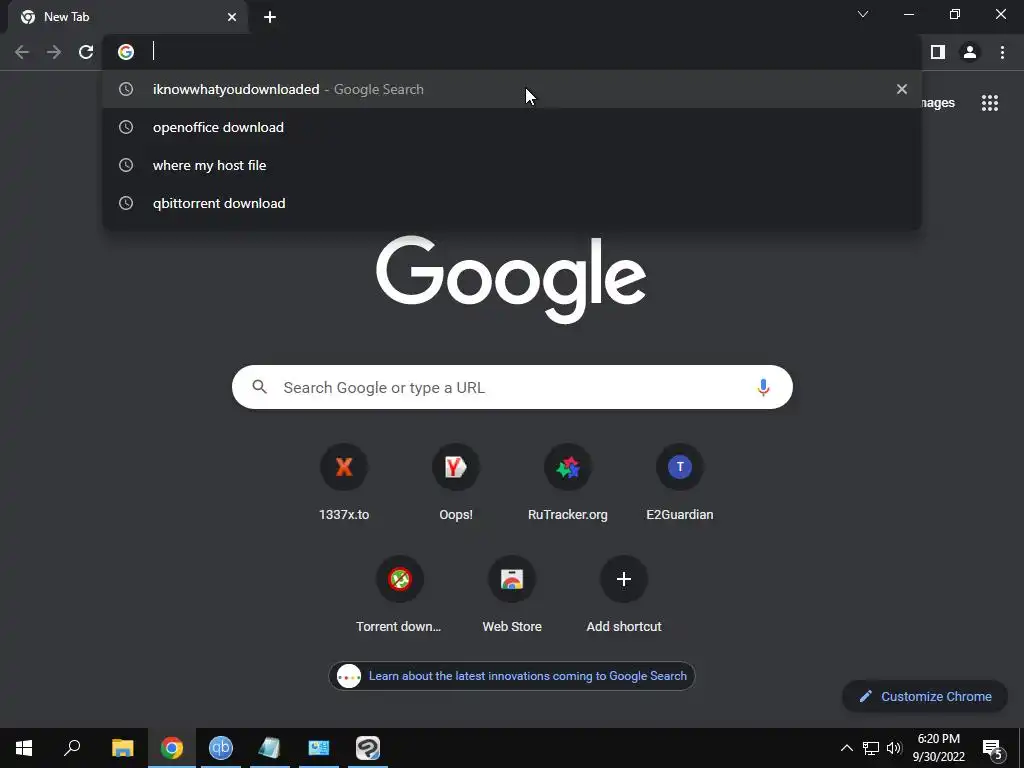The image size is (1024, 768).
Task: Select where my host file suggestion
Action: point(512,165)
